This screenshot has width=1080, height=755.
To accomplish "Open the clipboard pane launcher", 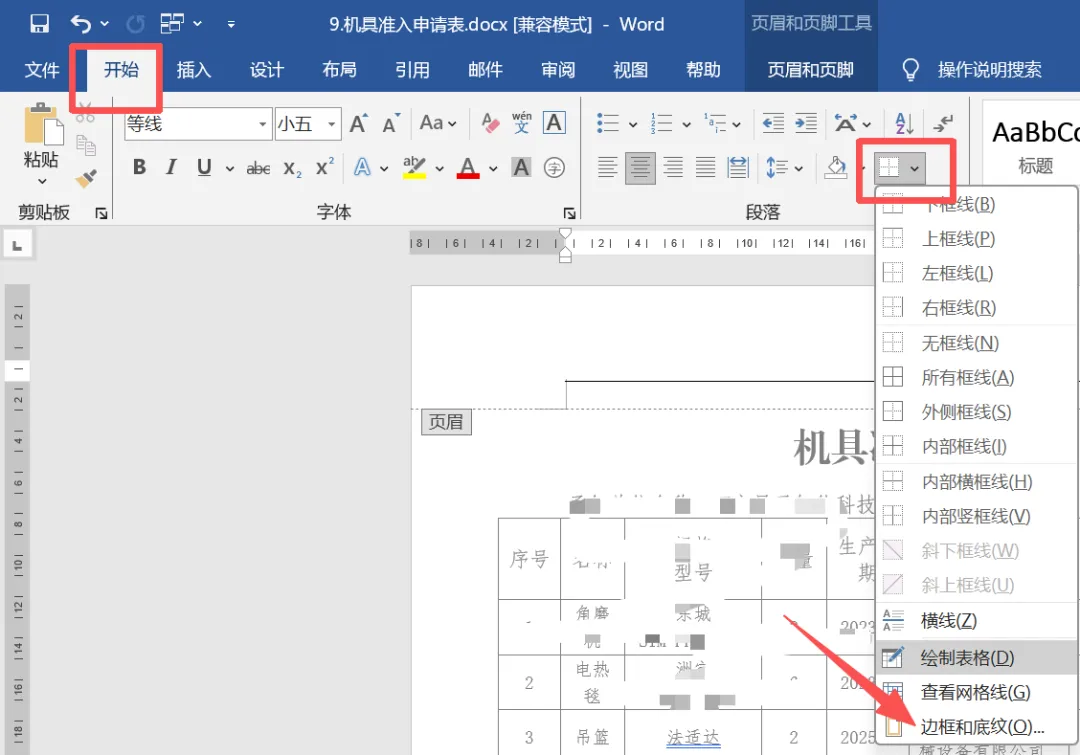I will [x=101, y=214].
